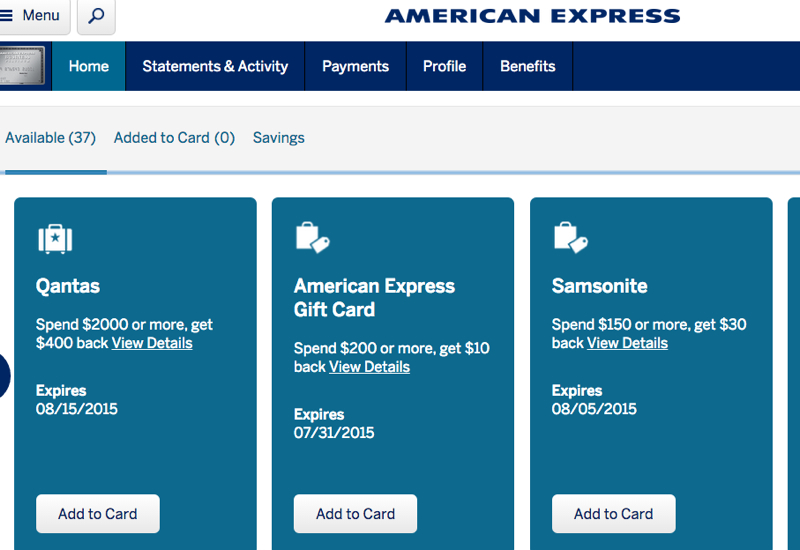Go to the Home tab
Screen dimensions: 800x550
click(x=89, y=66)
